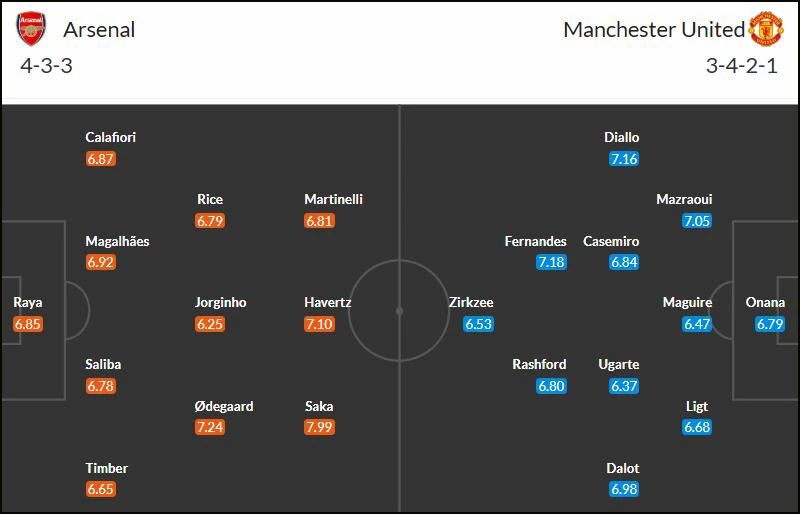Select Ødegaard's 7.24 rating badge

pos(210,427)
